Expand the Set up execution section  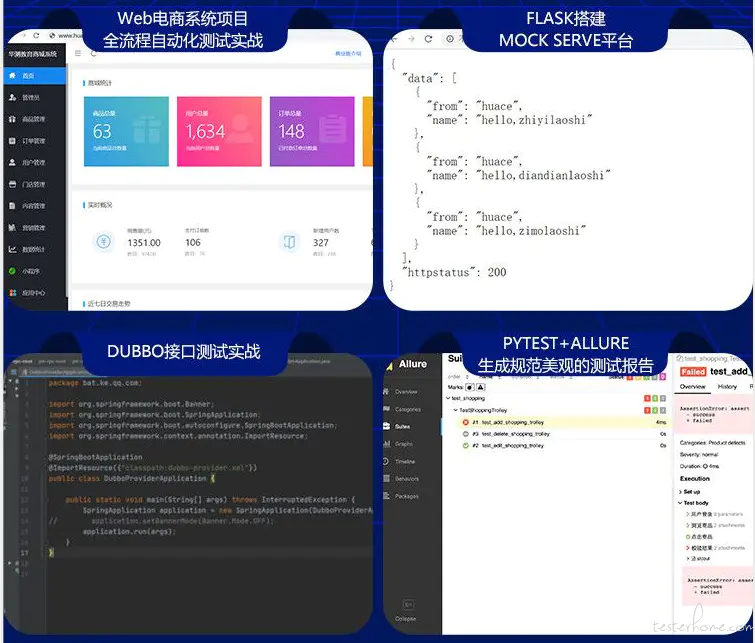coord(690,492)
